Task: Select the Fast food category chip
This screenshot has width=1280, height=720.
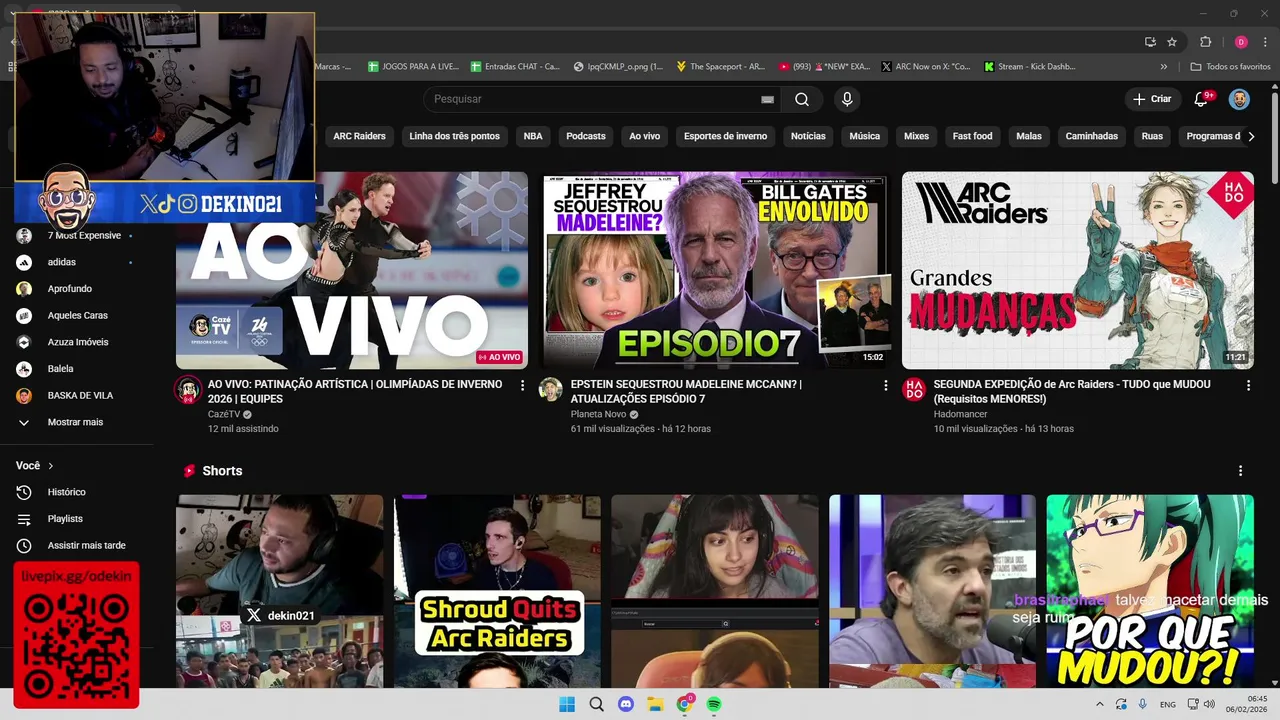Action: [972, 136]
